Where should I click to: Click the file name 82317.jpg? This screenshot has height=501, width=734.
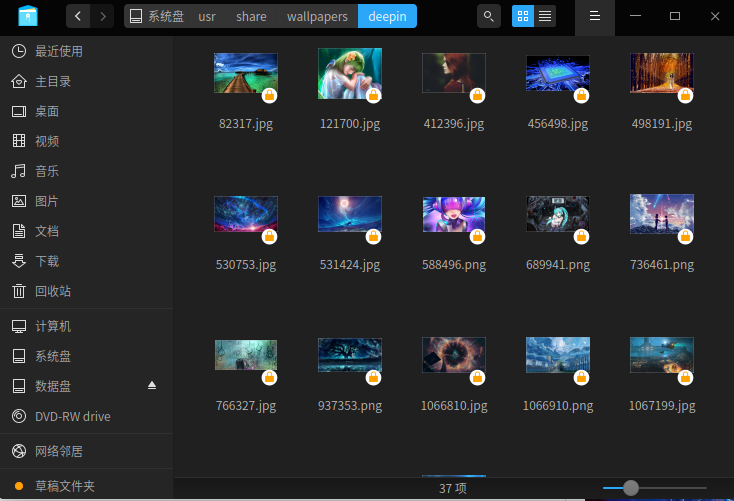(x=246, y=124)
